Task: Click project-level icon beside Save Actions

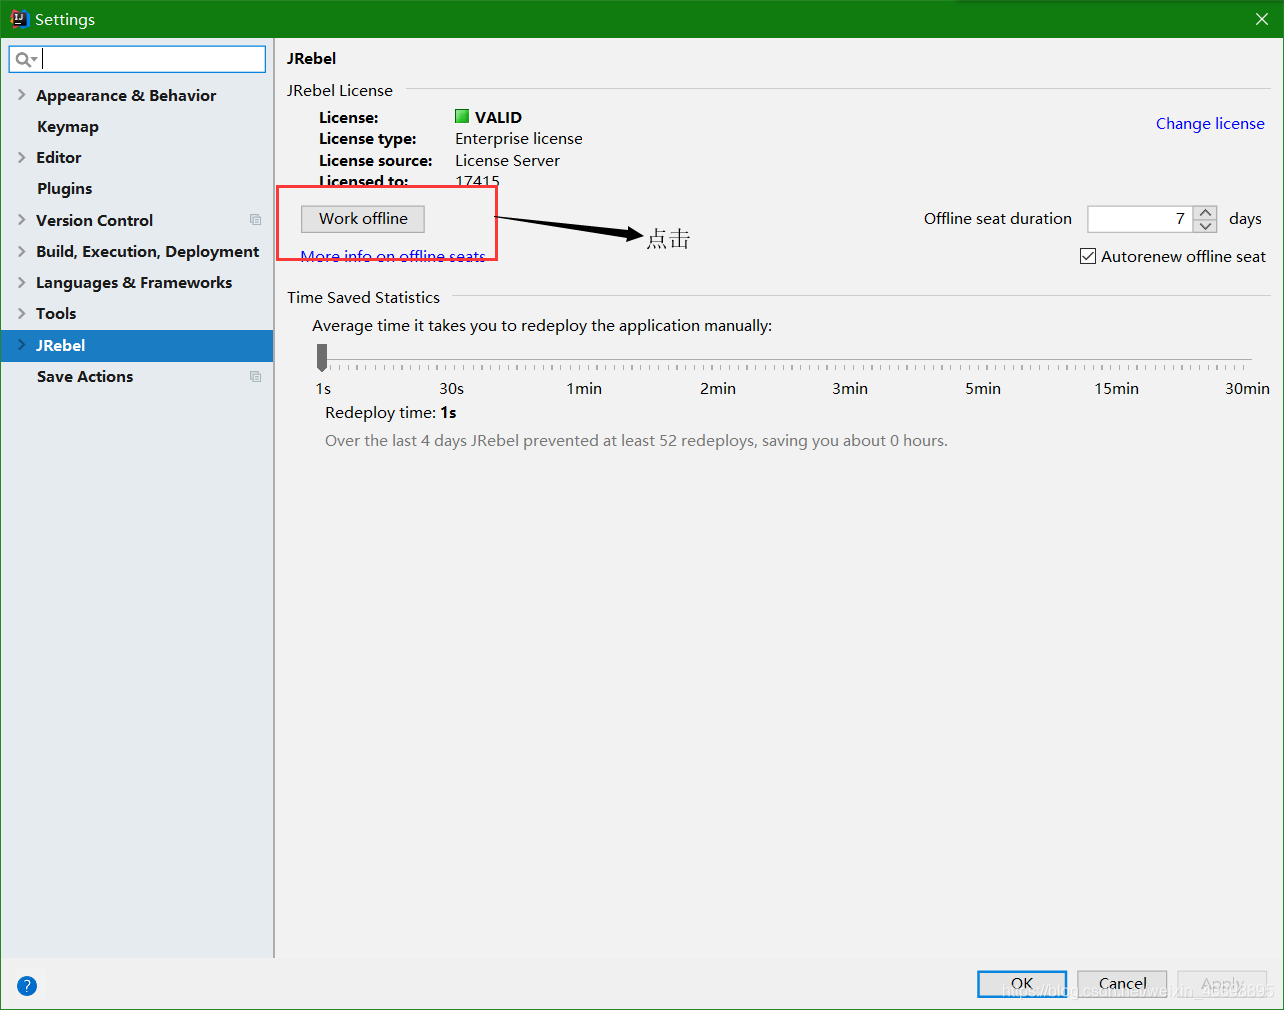Action: 255,376
